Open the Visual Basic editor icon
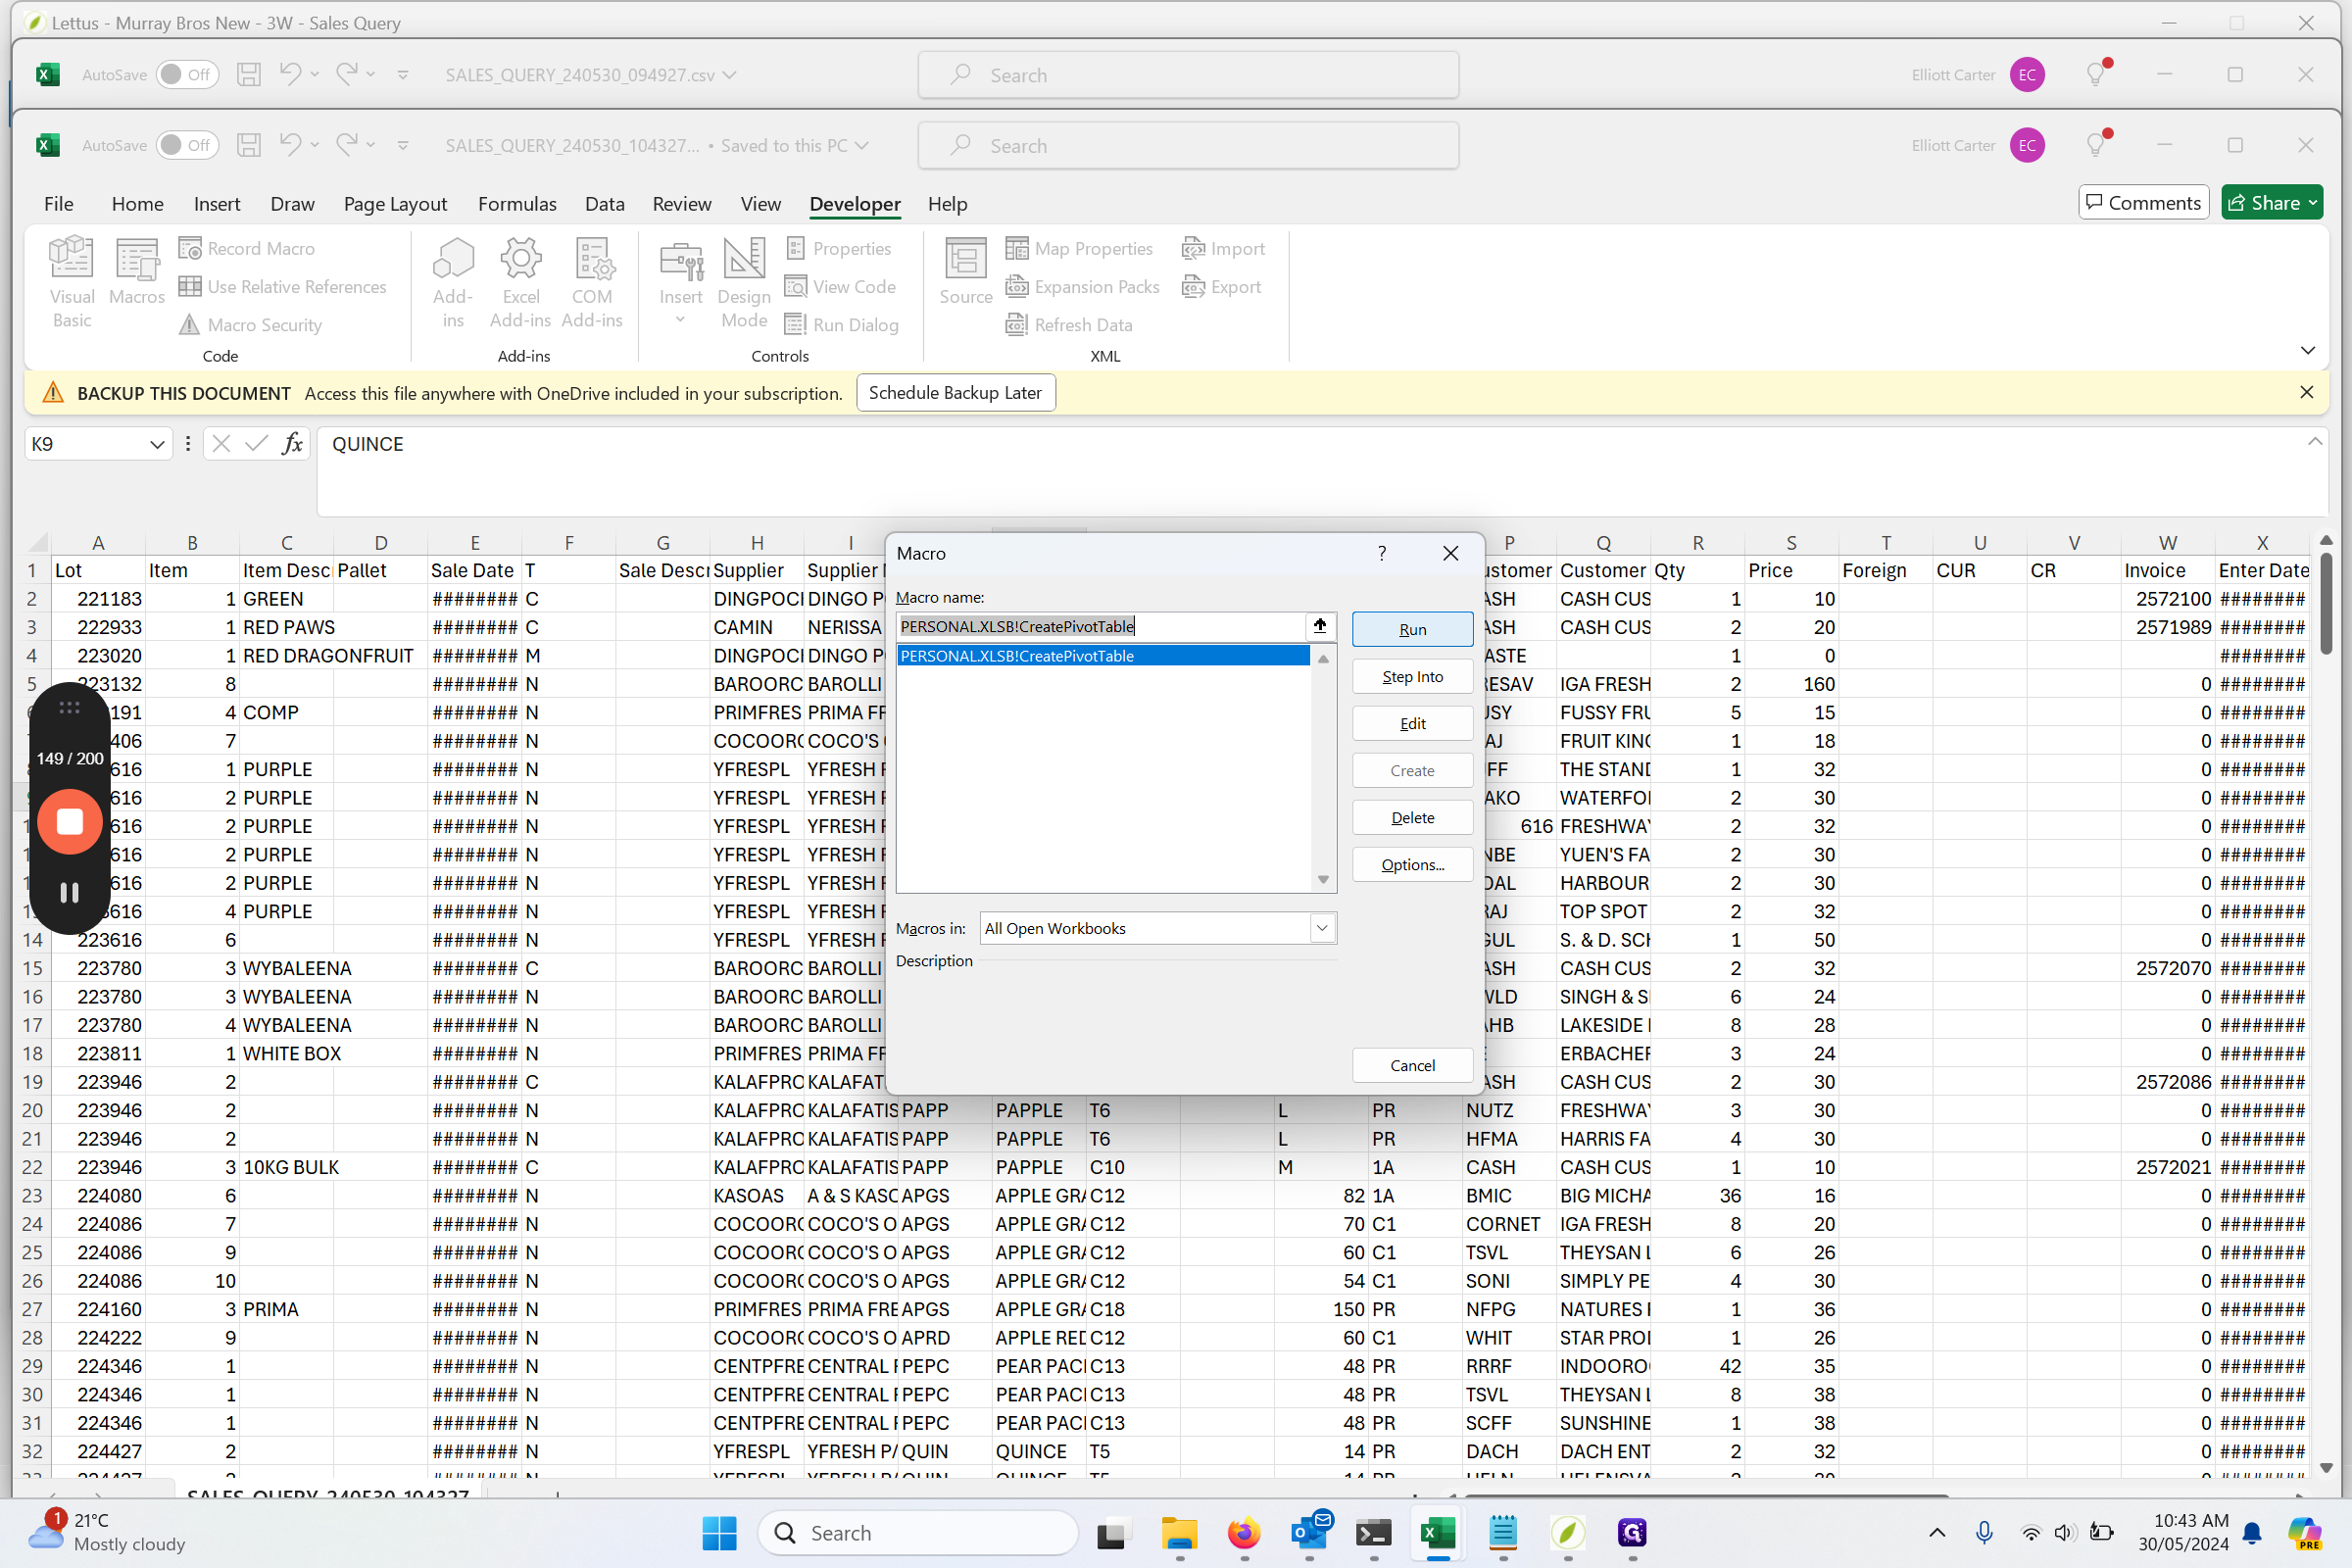This screenshot has width=2352, height=1568. [71, 258]
